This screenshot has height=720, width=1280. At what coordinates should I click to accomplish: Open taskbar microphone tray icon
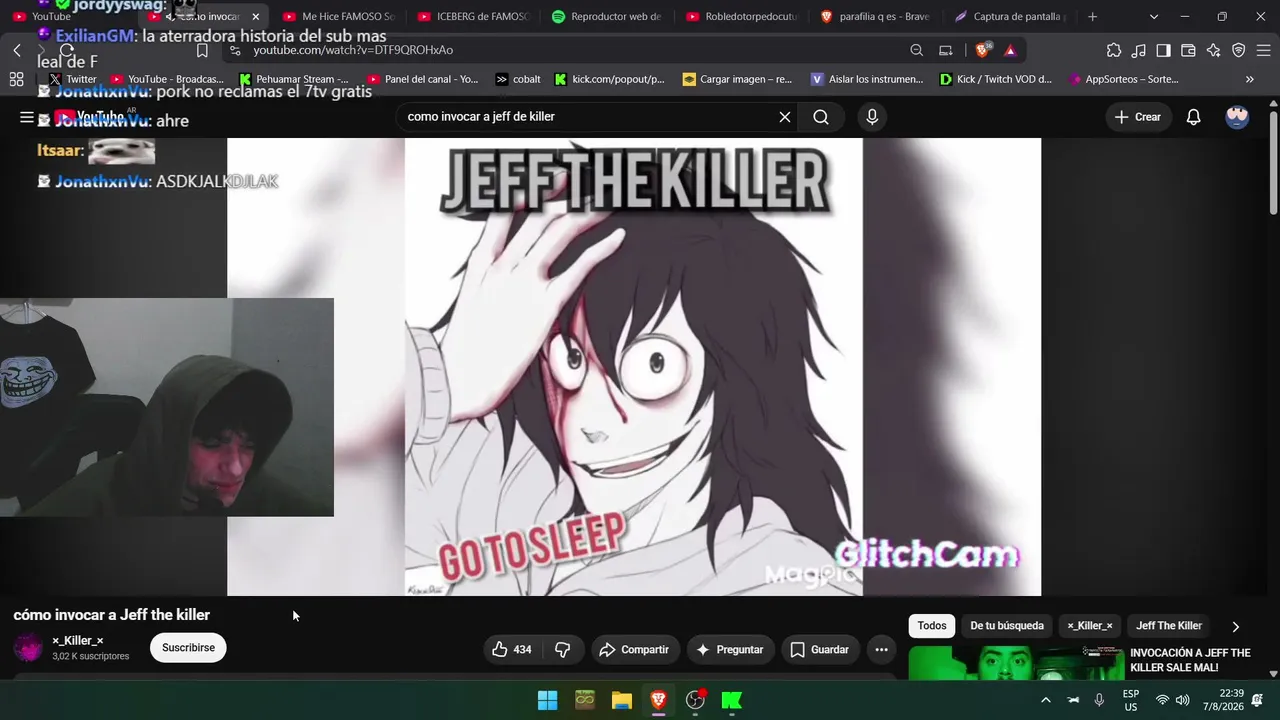[x=1099, y=700]
